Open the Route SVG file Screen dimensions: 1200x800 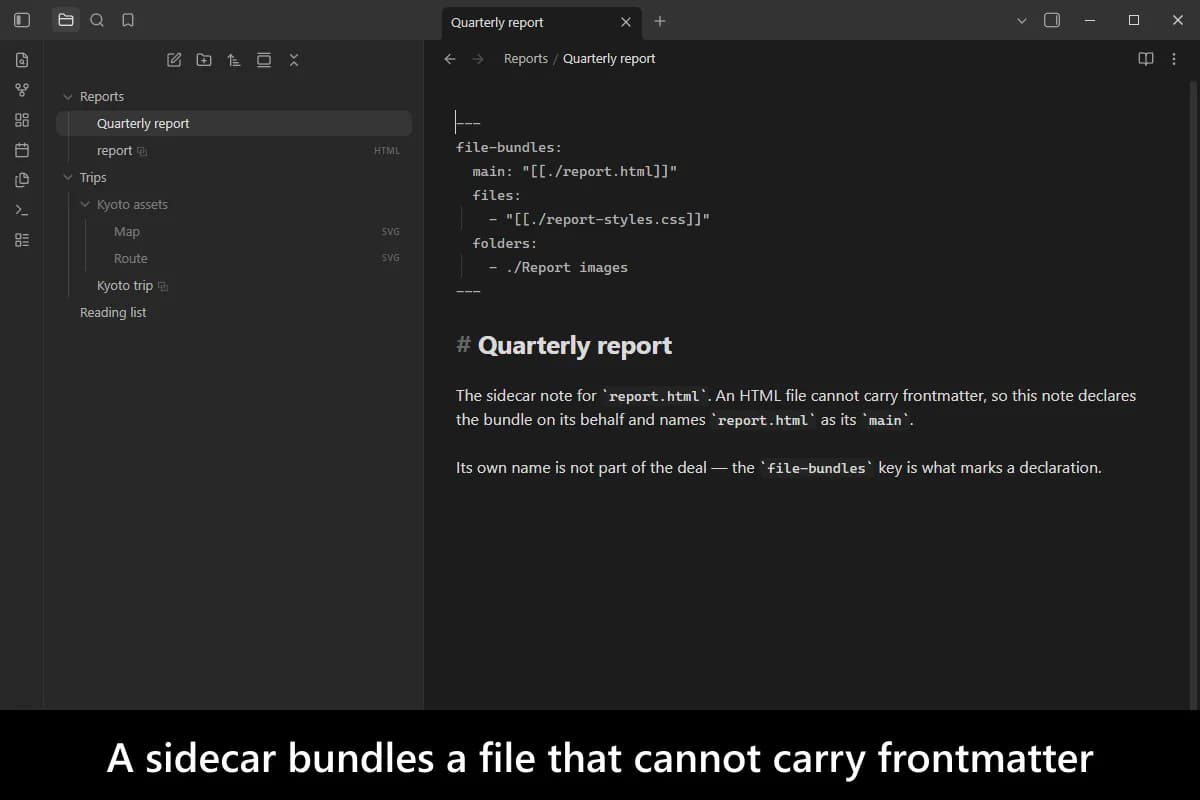pyautogui.click(x=234, y=259)
